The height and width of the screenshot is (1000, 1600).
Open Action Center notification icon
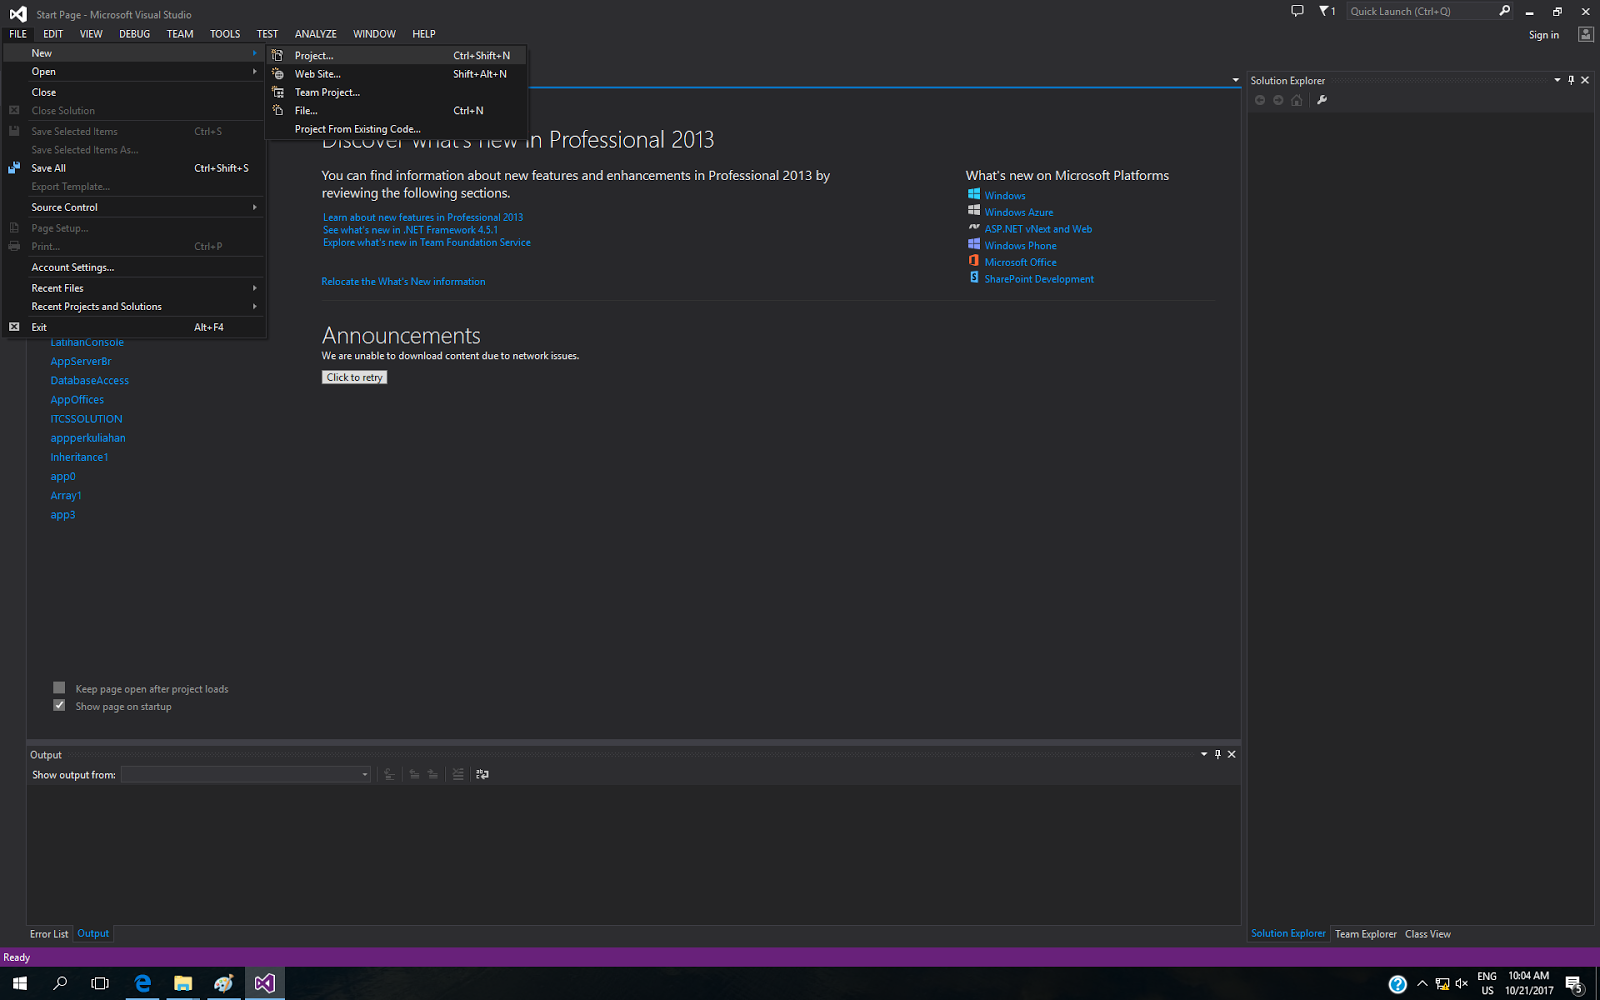(x=1574, y=984)
